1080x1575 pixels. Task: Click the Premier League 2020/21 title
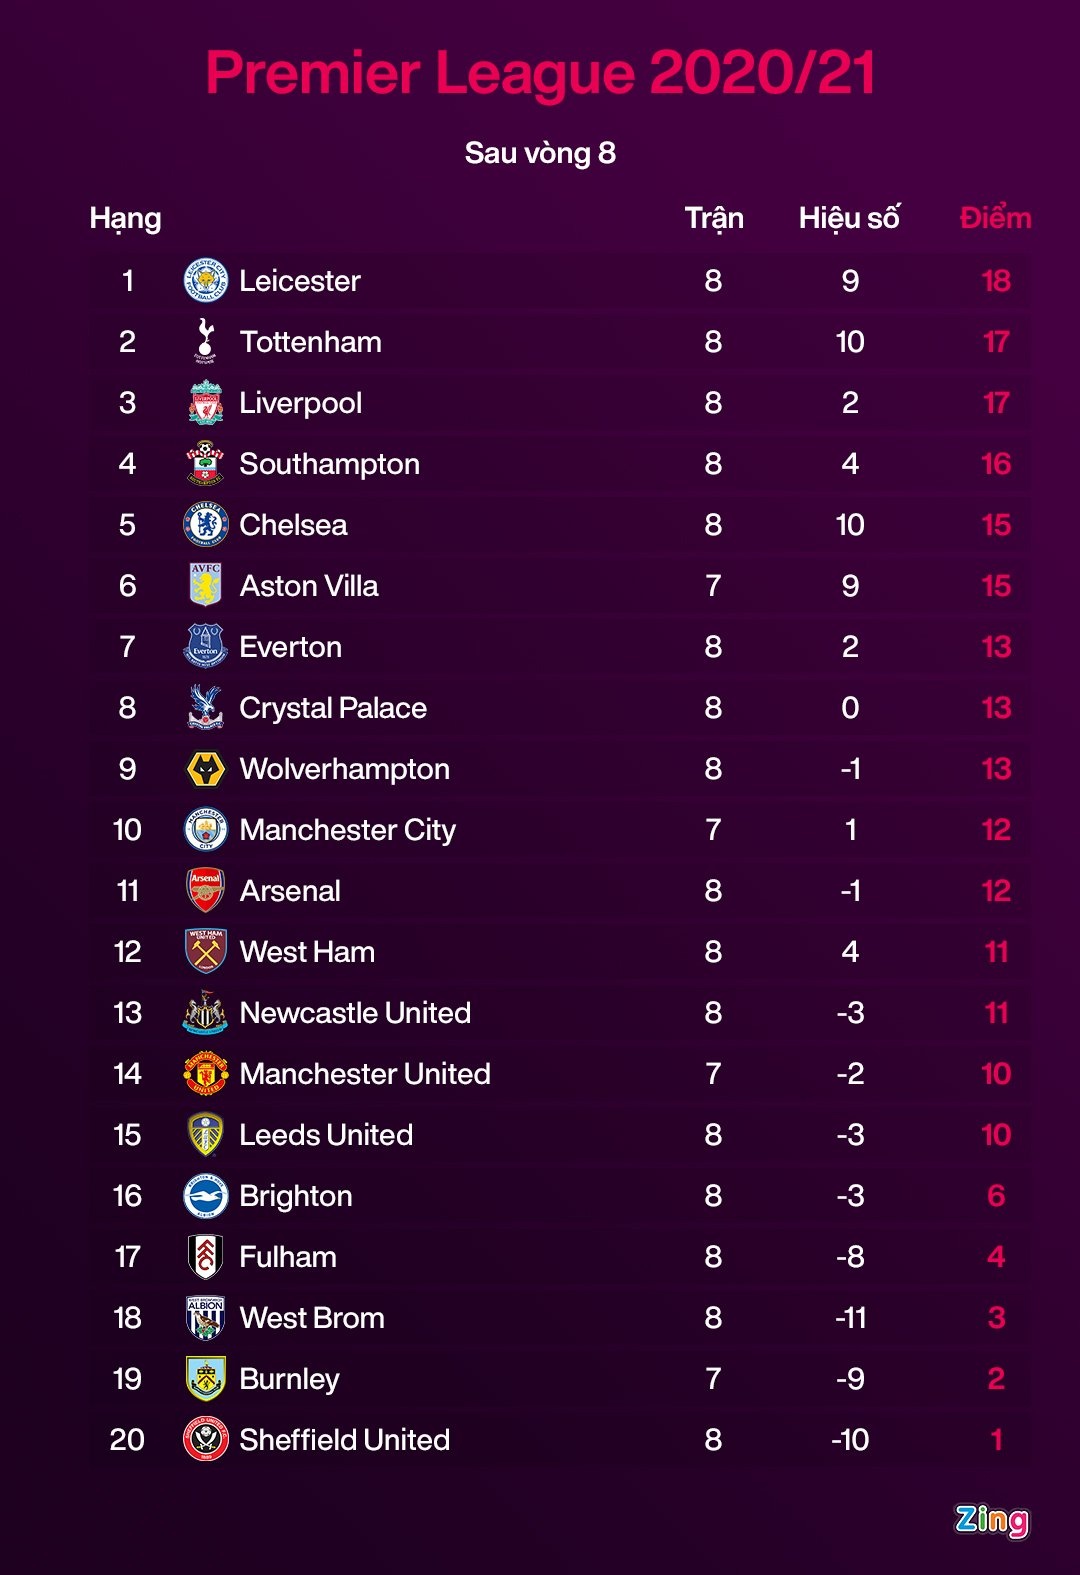tap(540, 73)
